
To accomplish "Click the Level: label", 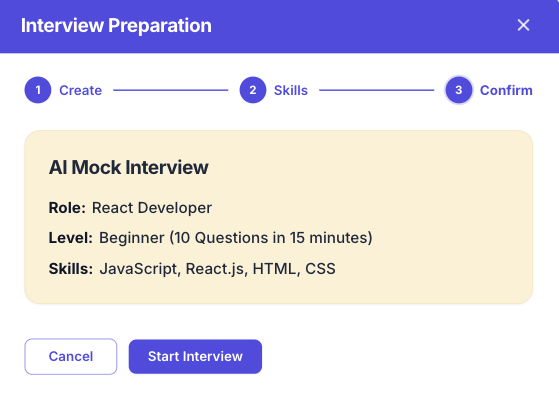I will (71, 238).
